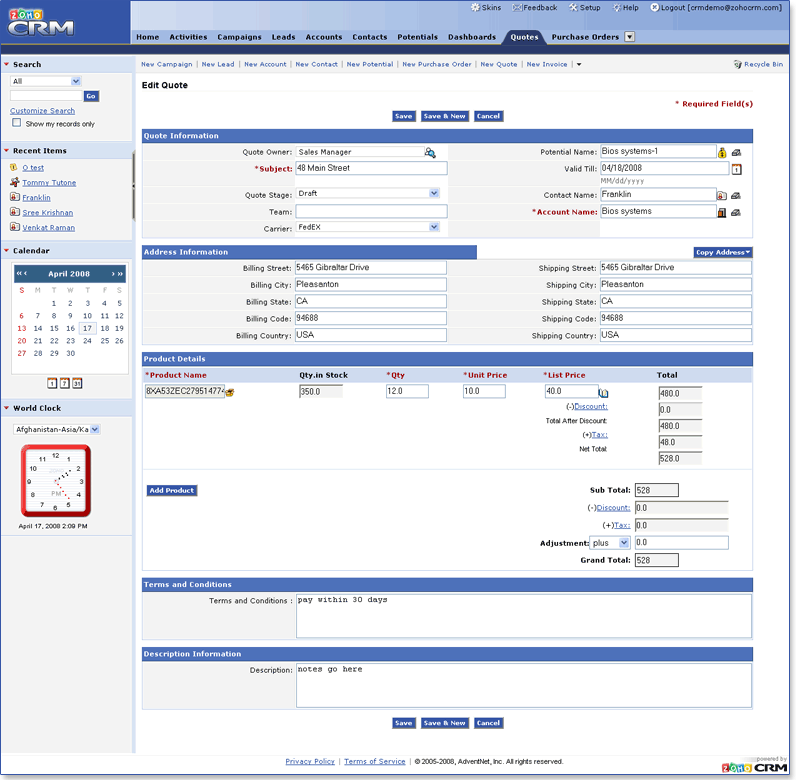Open the Customize Search link
Image resolution: width=796 pixels, height=780 pixels.
tap(42, 111)
